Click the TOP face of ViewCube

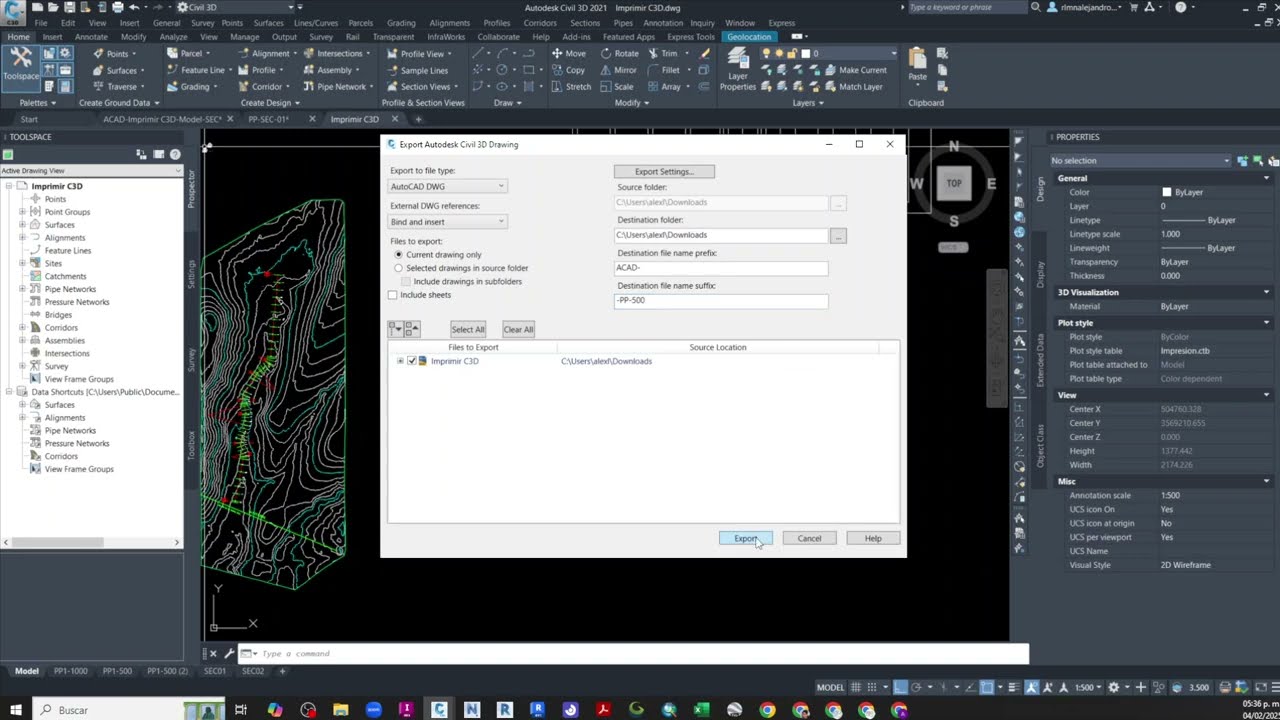click(954, 183)
